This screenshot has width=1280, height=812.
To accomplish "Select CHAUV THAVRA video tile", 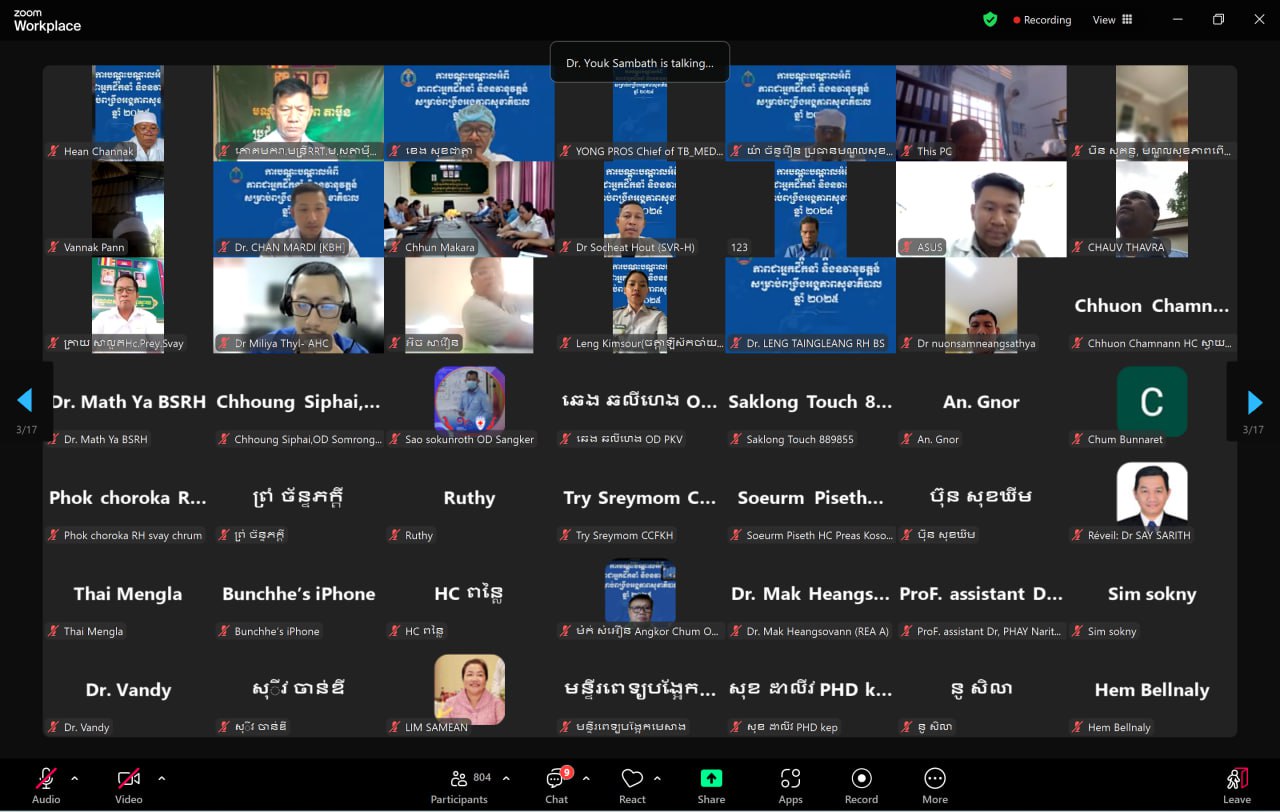I will [1152, 209].
